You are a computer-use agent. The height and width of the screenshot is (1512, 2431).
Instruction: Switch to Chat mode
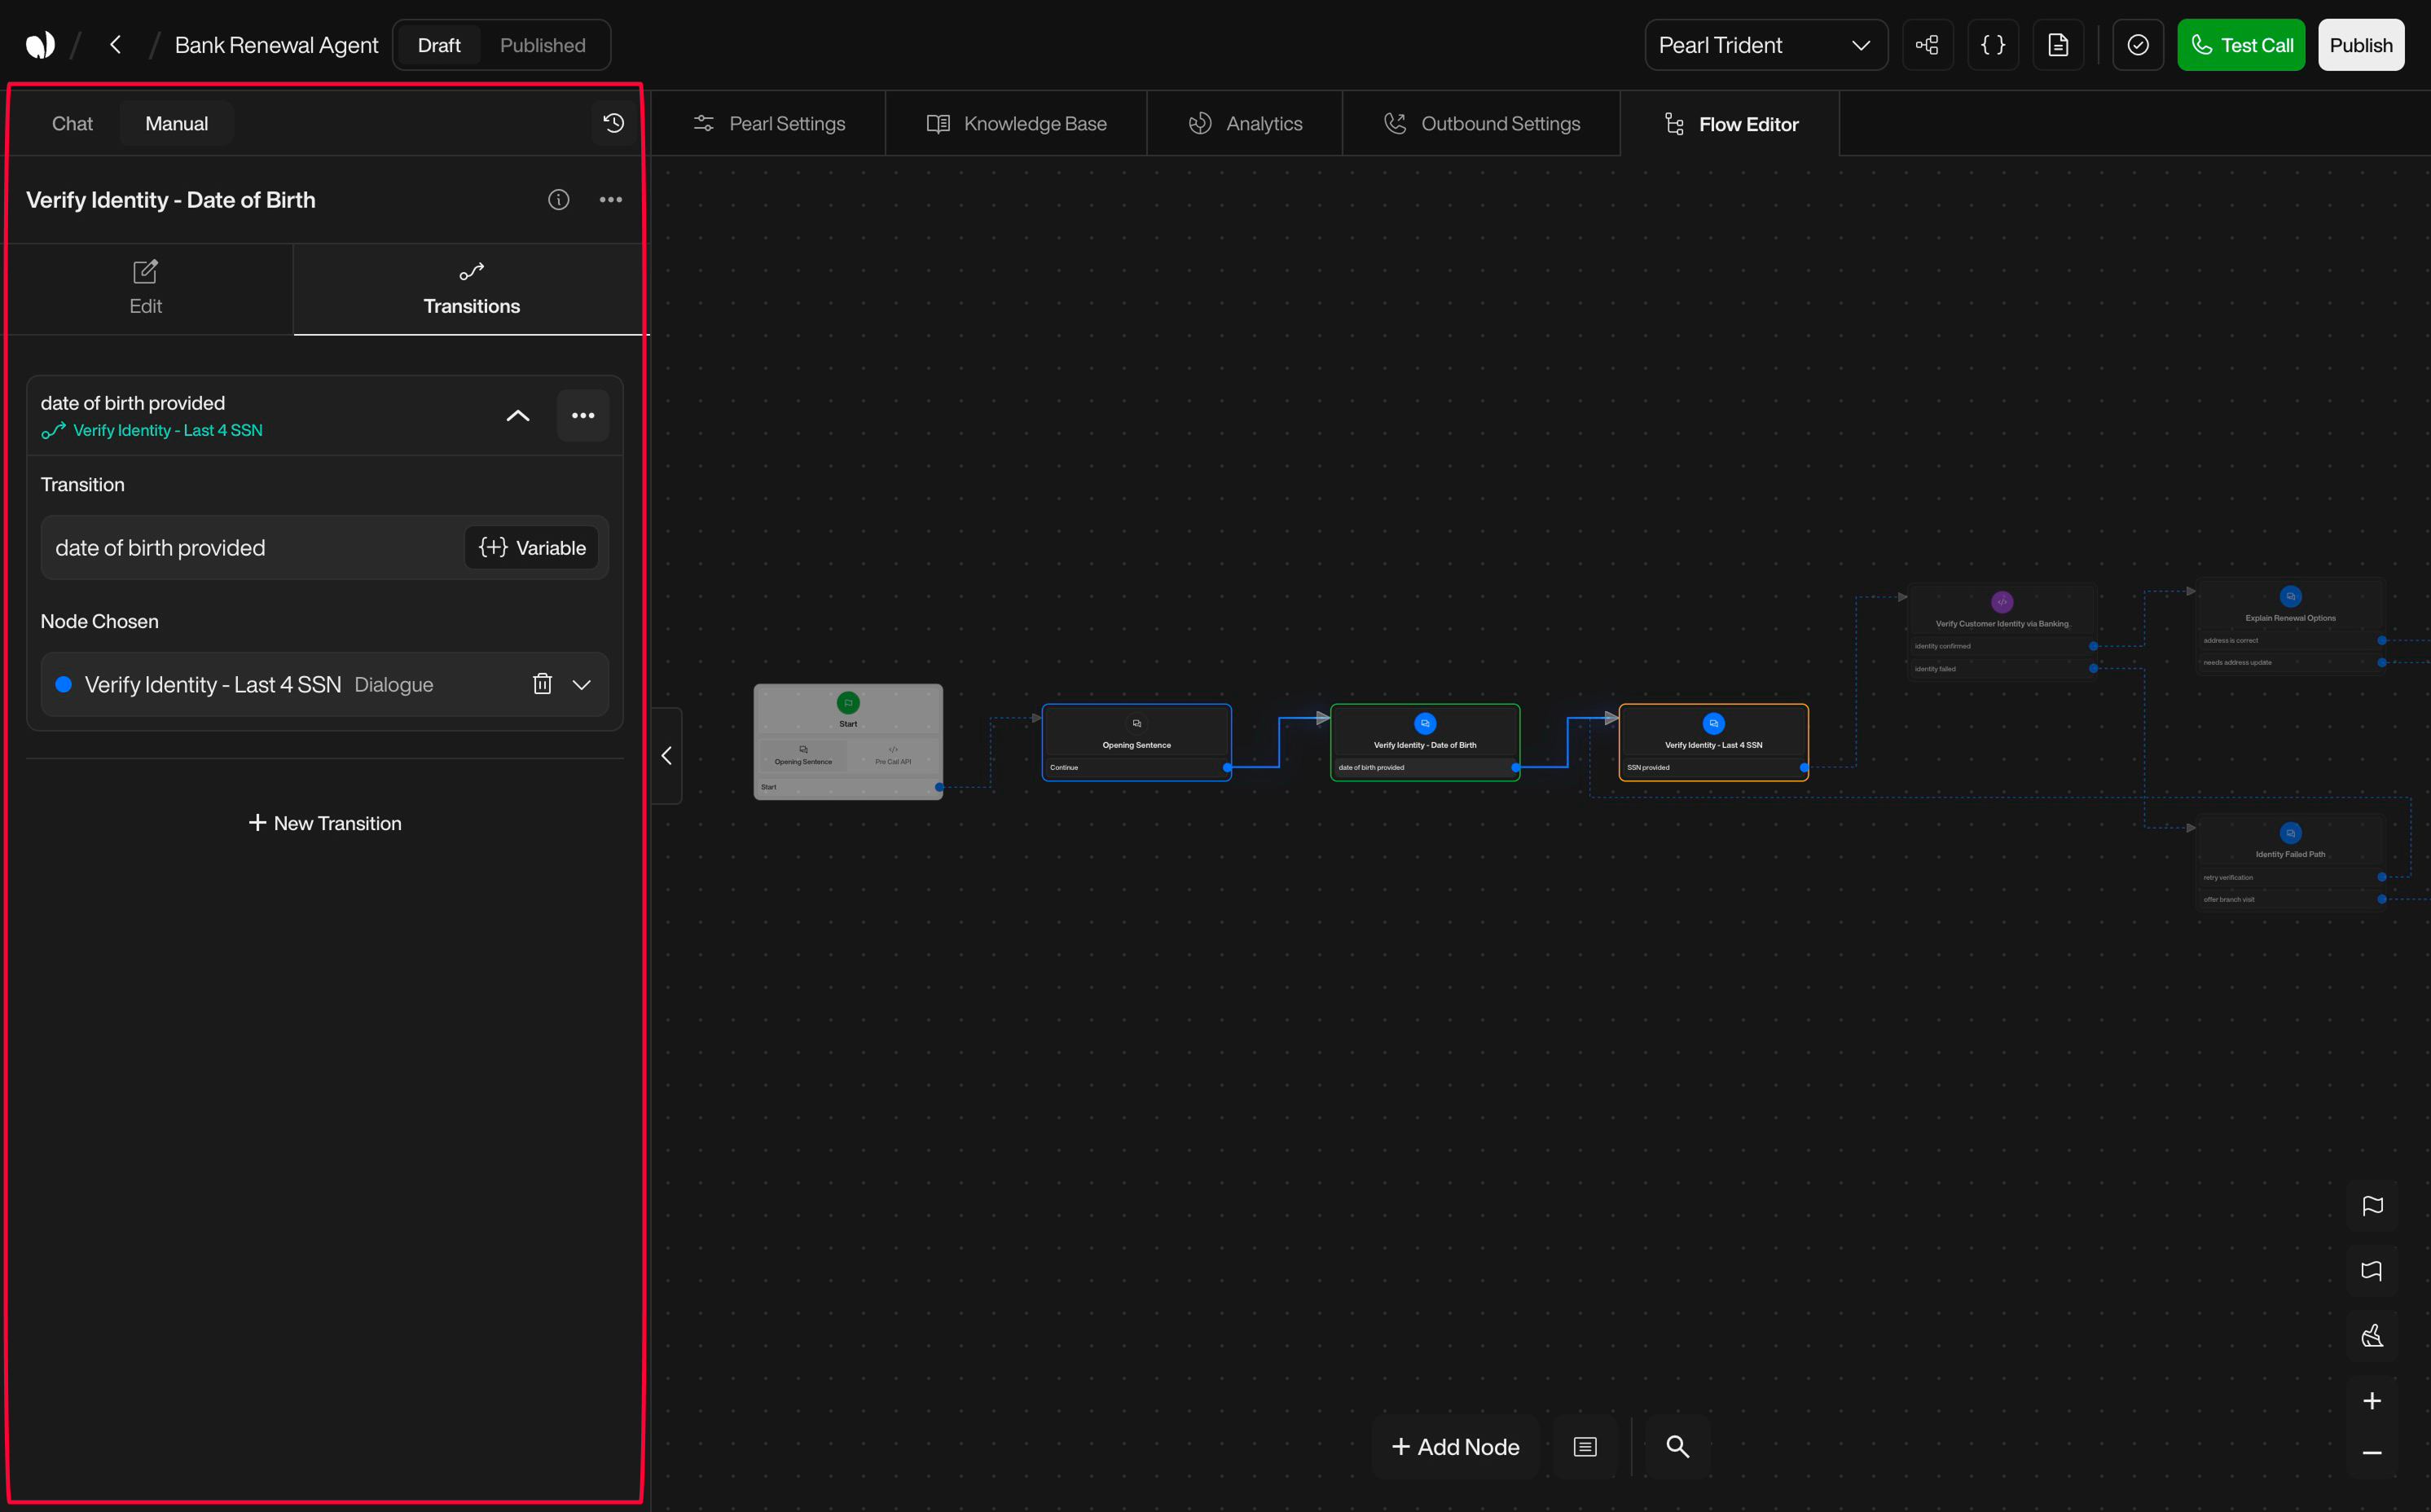point(71,123)
